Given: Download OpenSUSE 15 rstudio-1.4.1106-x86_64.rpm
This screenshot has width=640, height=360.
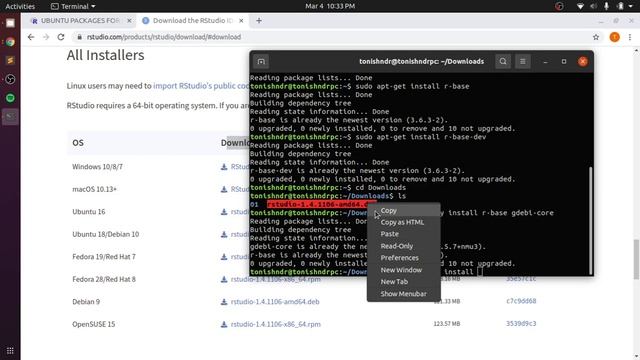Looking at the screenshot, I should (x=276, y=324).
